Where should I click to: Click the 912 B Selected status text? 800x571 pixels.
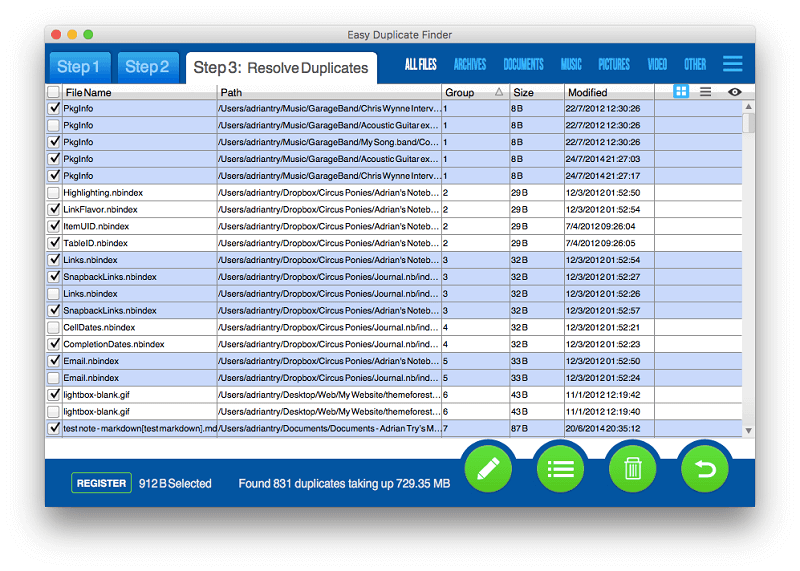click(x=175, y=484)
